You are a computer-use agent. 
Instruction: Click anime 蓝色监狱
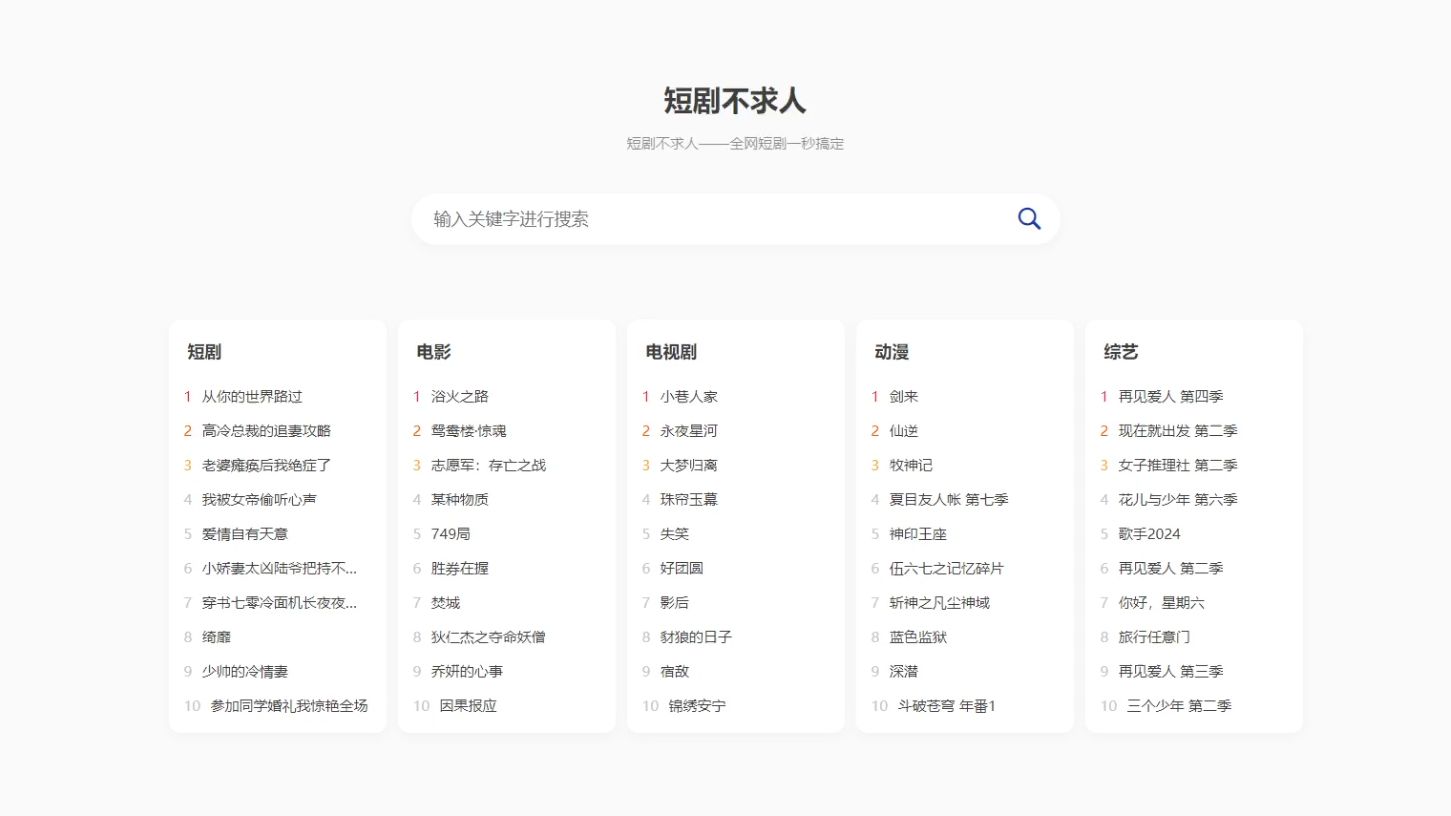[x=918, y=637]
